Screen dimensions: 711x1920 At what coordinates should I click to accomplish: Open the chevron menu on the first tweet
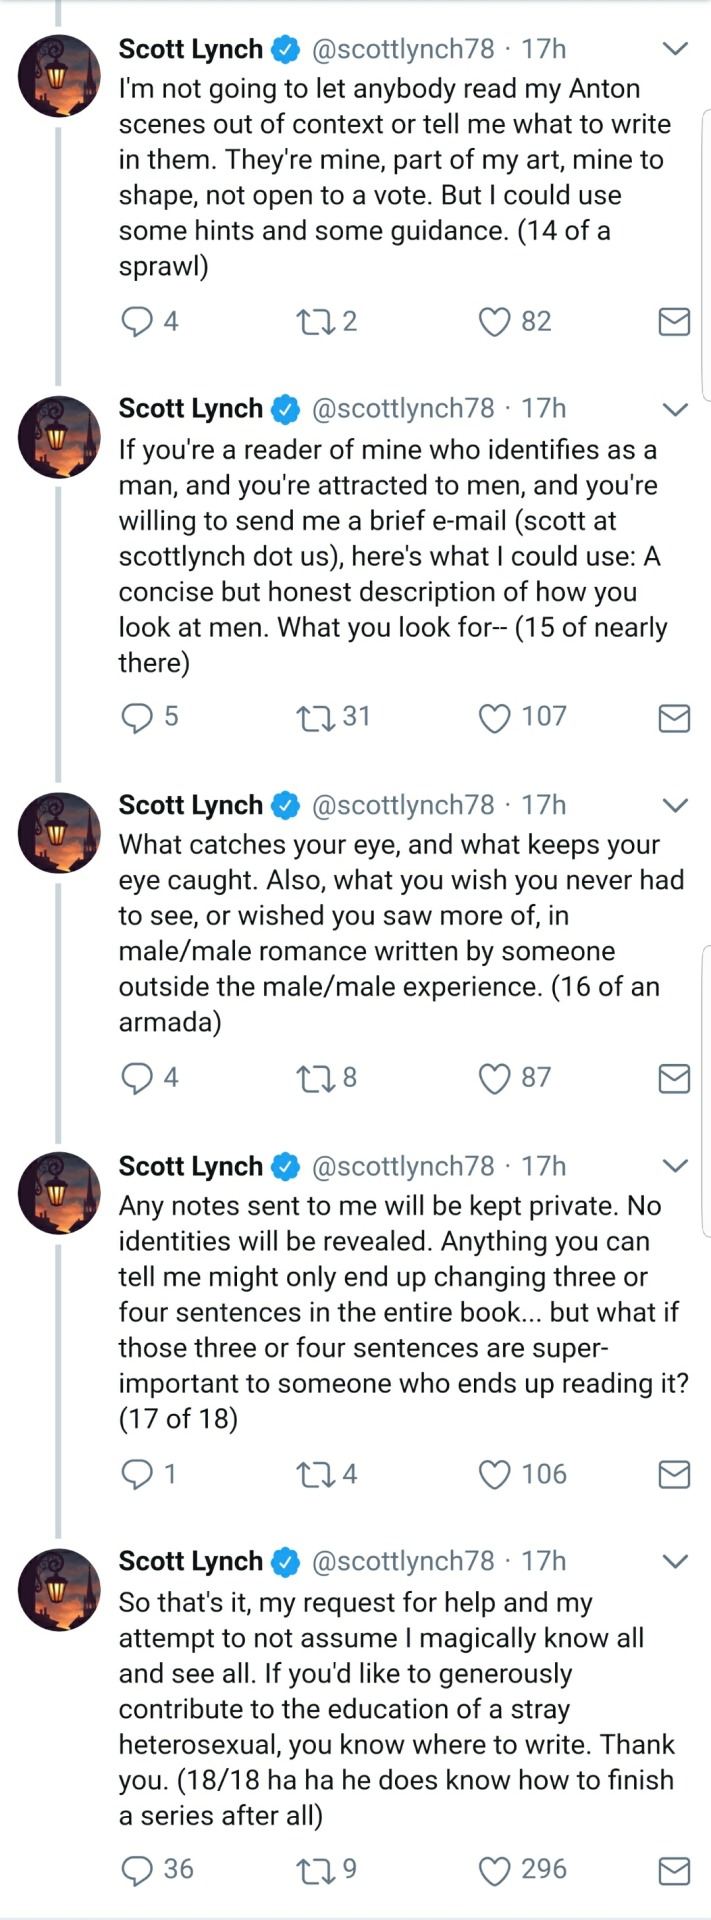[x=676, y=48]
